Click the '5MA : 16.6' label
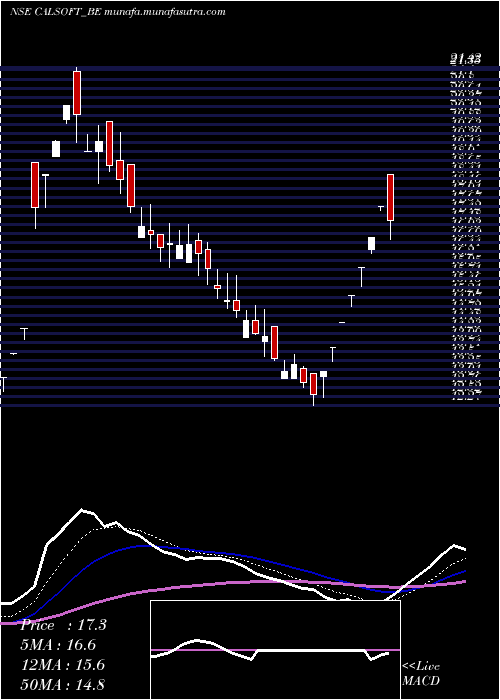Image resolution: width=500 pixels, height=700 pixels. pyautogui.click(x=58, y=645)
